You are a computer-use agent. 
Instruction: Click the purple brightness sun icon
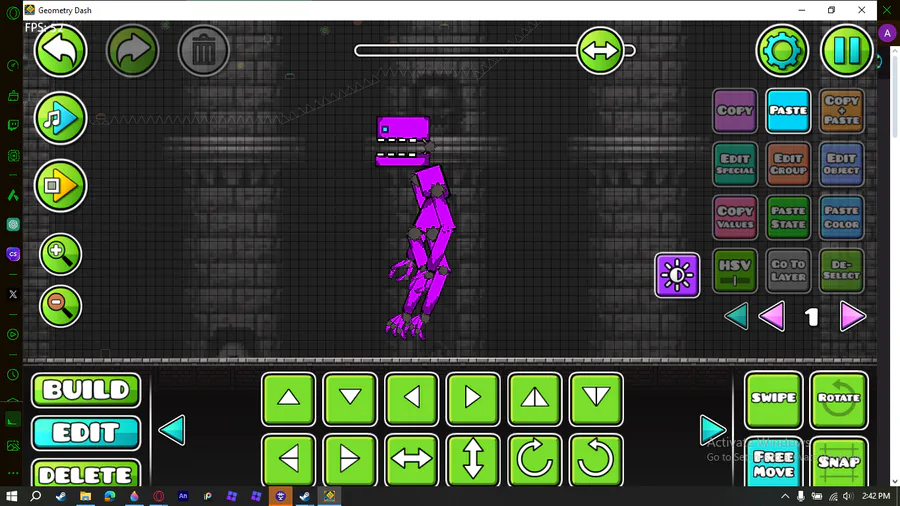[677, 275]
